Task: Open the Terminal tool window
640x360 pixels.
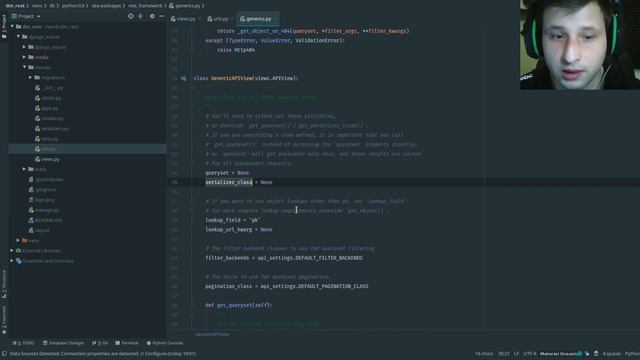Action: click(x=127, y=343)
